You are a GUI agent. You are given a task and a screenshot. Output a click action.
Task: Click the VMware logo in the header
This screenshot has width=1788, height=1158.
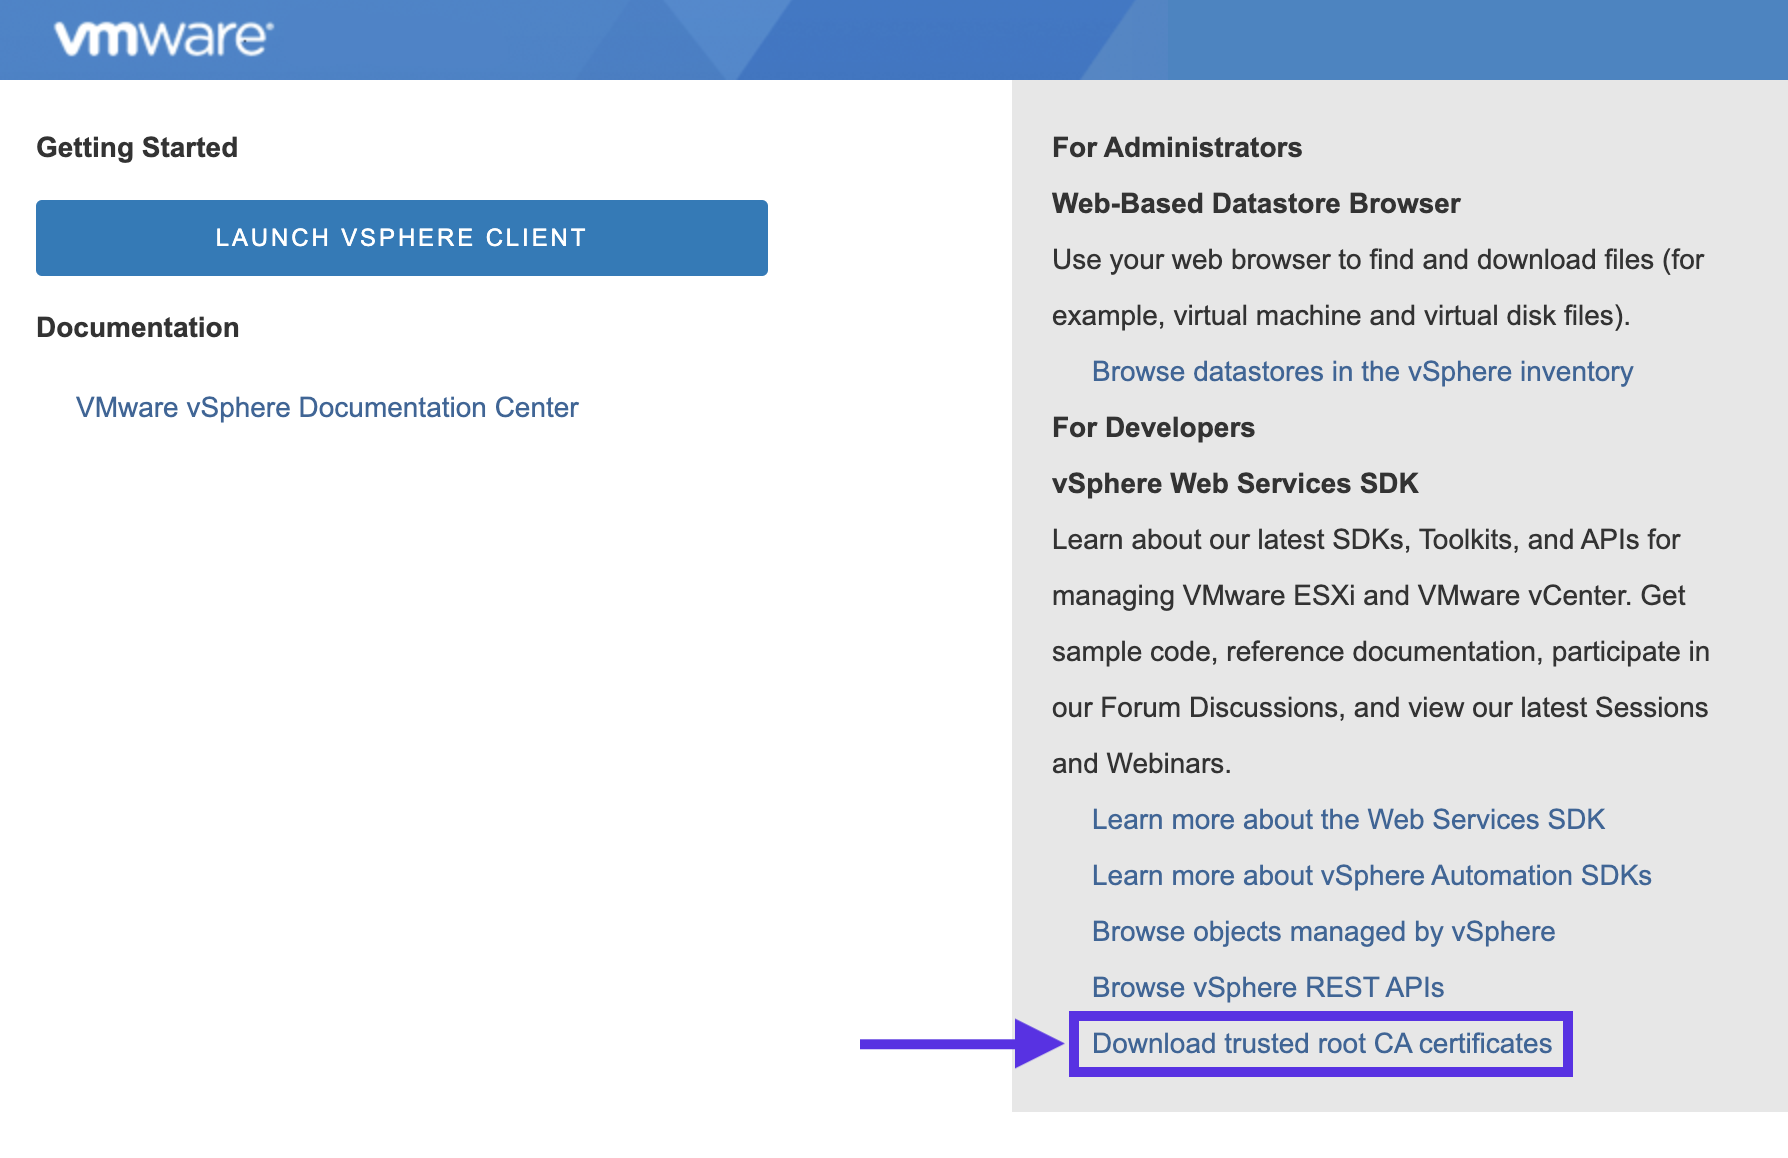(163, 39)
